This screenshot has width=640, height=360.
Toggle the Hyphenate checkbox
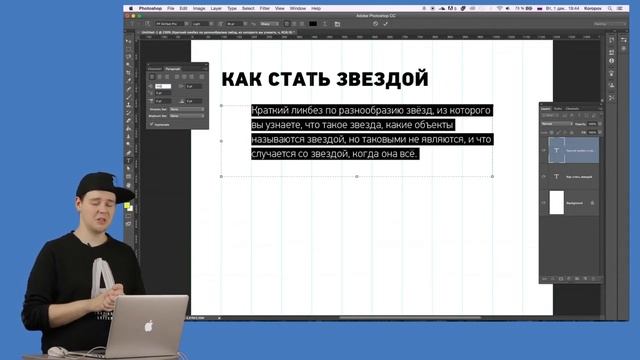152,124
